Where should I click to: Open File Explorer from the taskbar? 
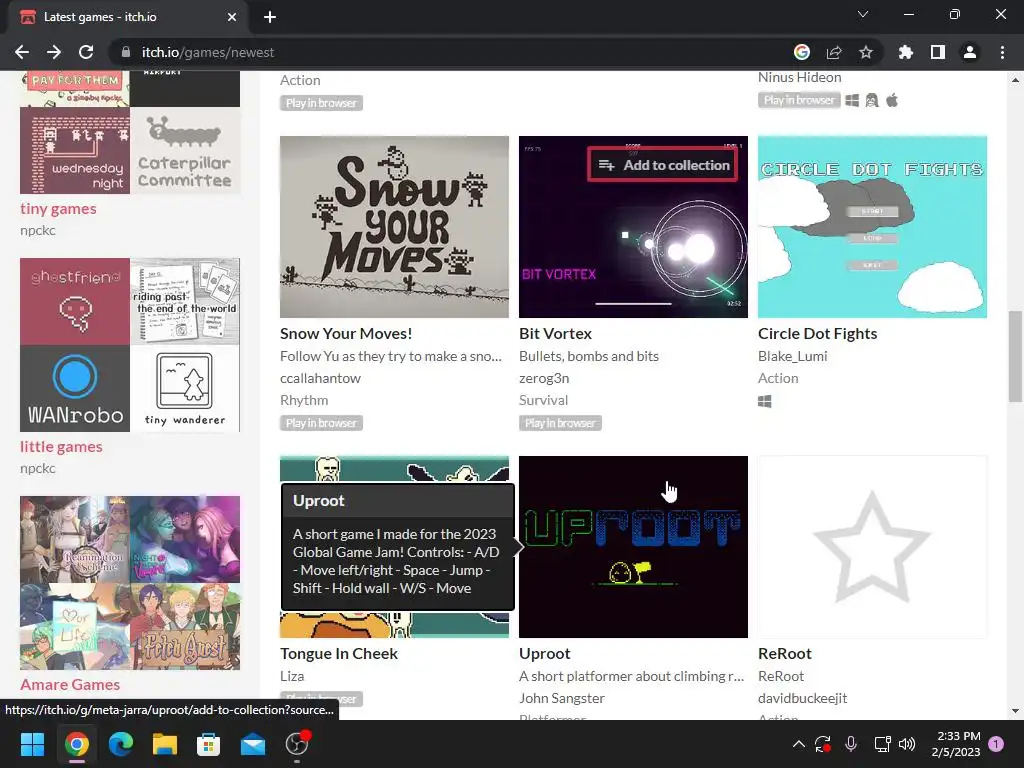pyautogui.click(x=165, y=744)
